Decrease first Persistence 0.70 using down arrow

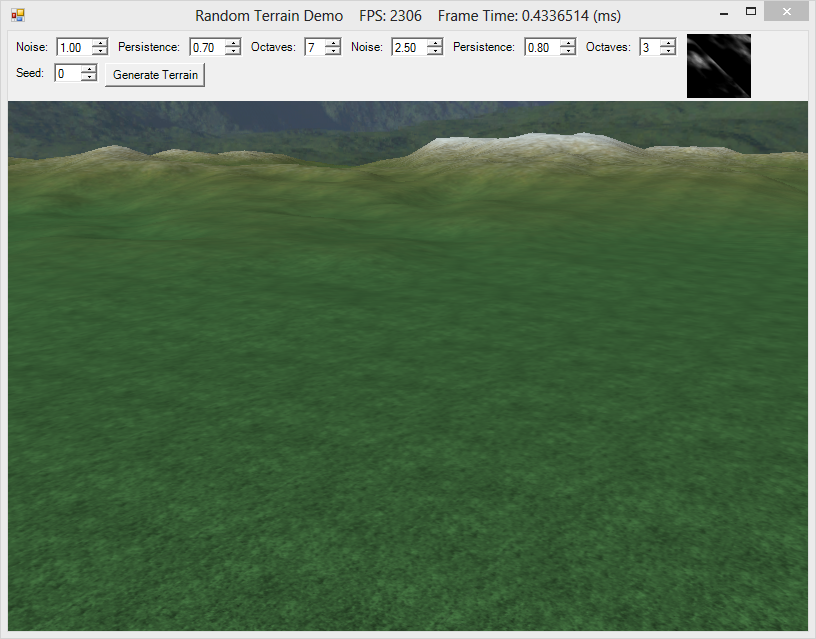pyautogui.click(x=233, y=50)
